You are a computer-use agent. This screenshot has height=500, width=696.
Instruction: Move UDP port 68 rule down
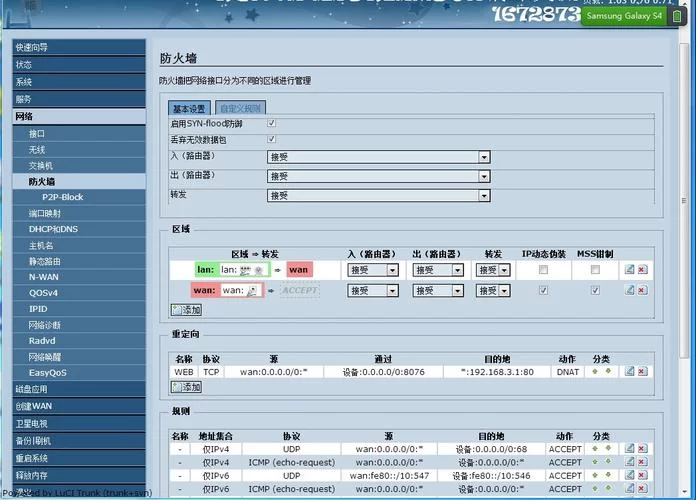(608, 448)
